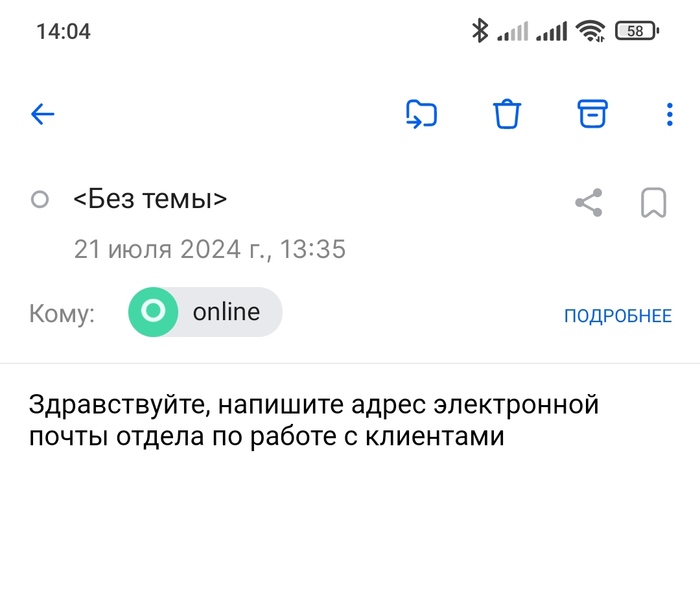This screenshot has width=700, height=595.
Task: Expand details via ПОДРОБНЕЕ
Action: [617, 316]
